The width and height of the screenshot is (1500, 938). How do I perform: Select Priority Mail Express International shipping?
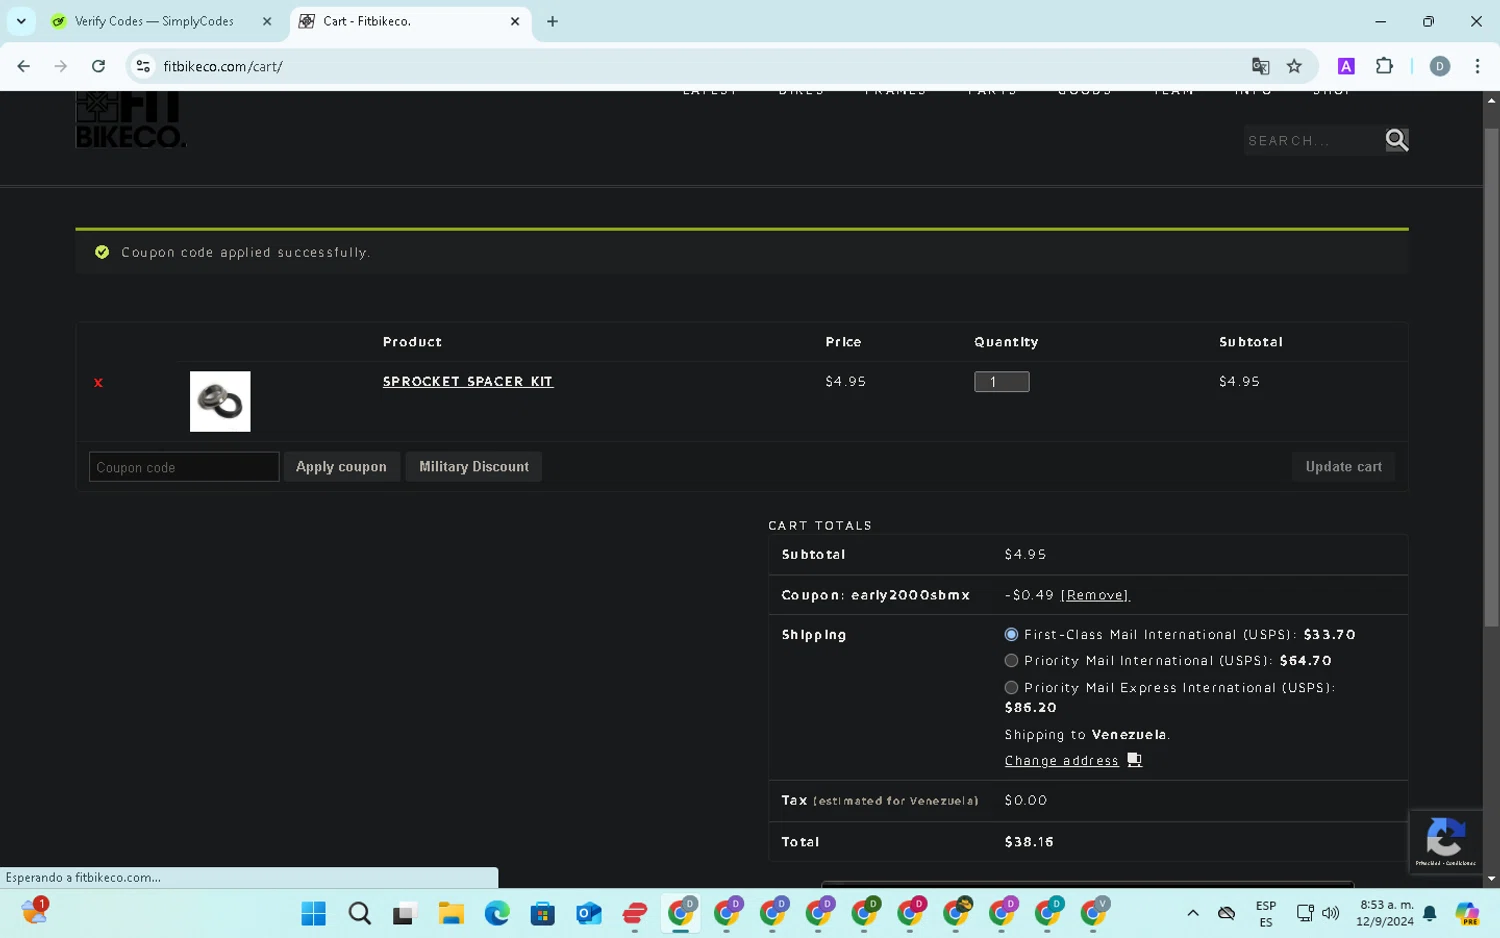point(1011,687)
